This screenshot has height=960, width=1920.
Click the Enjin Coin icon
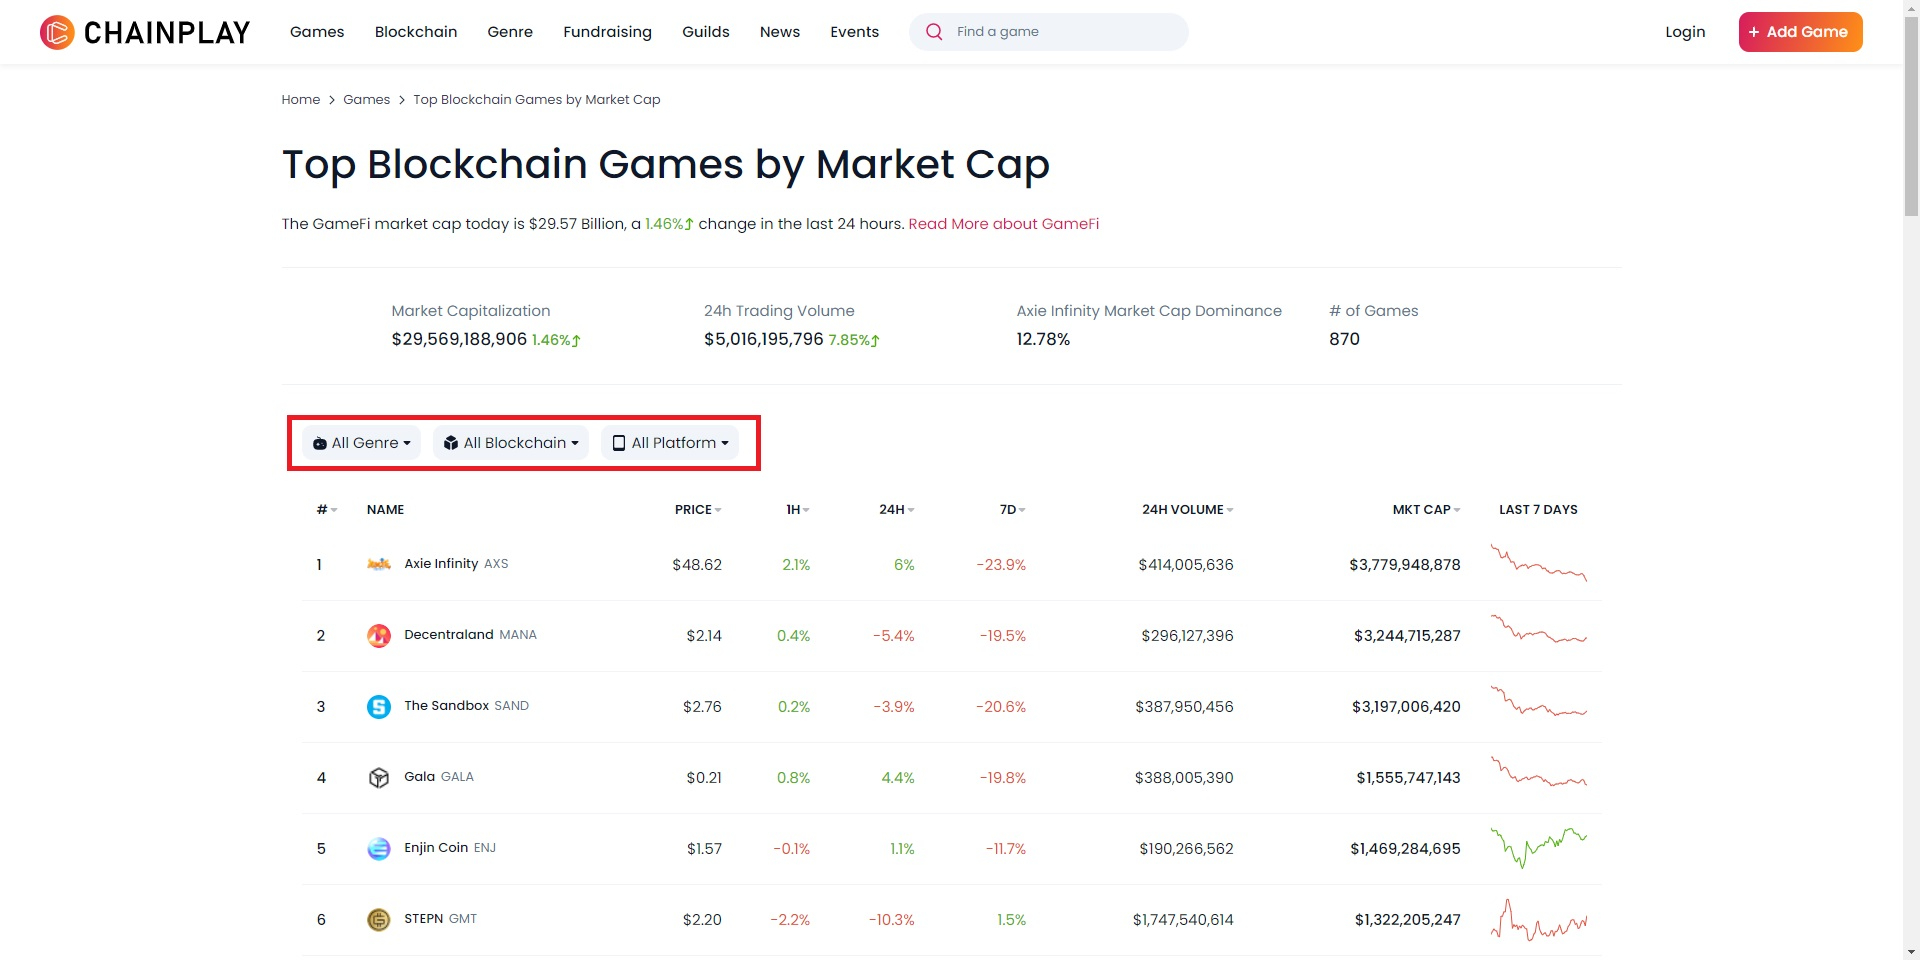tap(379, 849)
